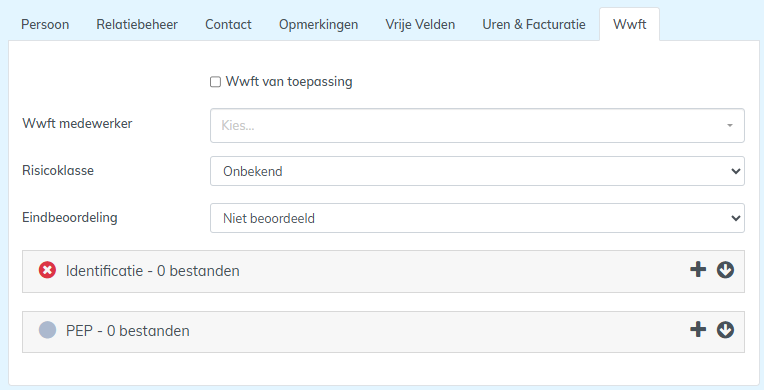Open the Relatiebeheer tab
Viewport: 764px width, 390px height.
coord(137,24)
